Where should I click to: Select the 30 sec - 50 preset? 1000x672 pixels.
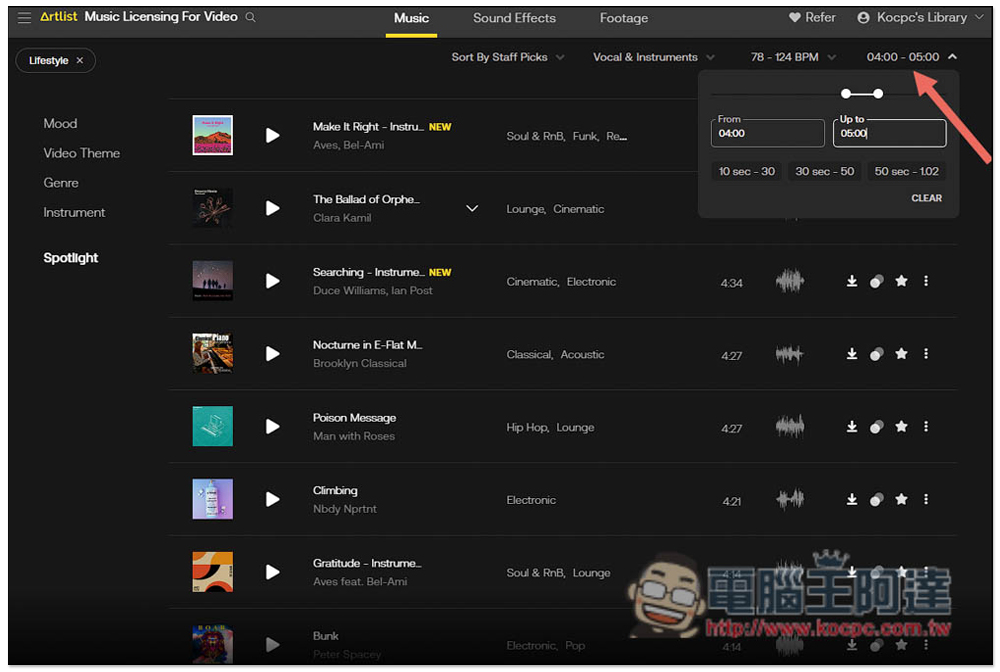[824, 171]
